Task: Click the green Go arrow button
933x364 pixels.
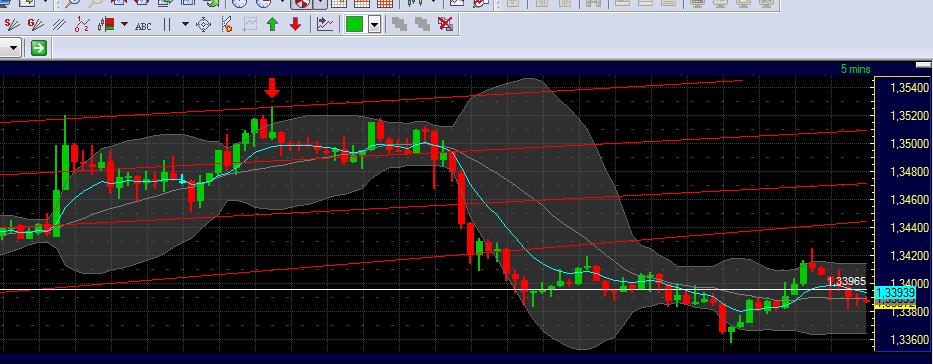Action: click(39, 48)
